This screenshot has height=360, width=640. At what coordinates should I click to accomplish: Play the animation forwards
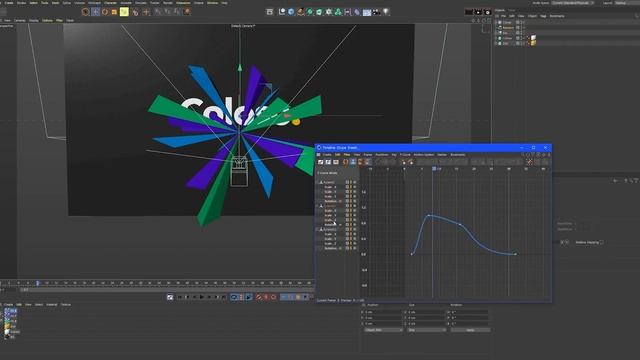(x=202, y=297)
